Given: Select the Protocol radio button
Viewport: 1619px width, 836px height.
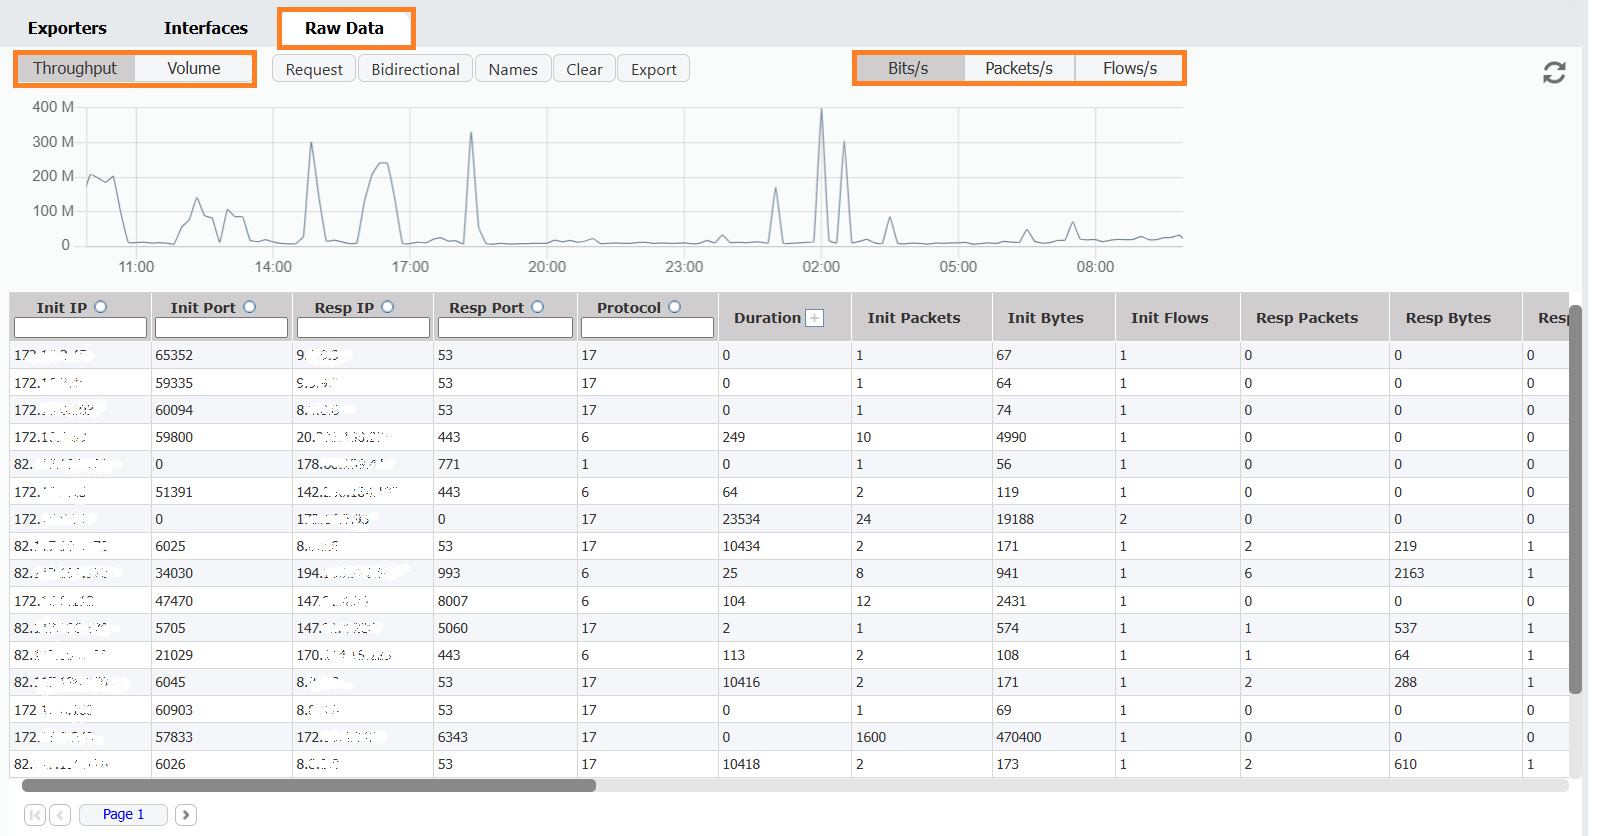Looking at the screenshot, I should (x=675, y=307).
